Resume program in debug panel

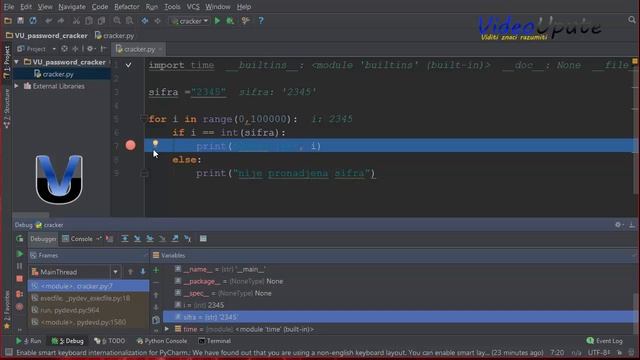point(20,254)
